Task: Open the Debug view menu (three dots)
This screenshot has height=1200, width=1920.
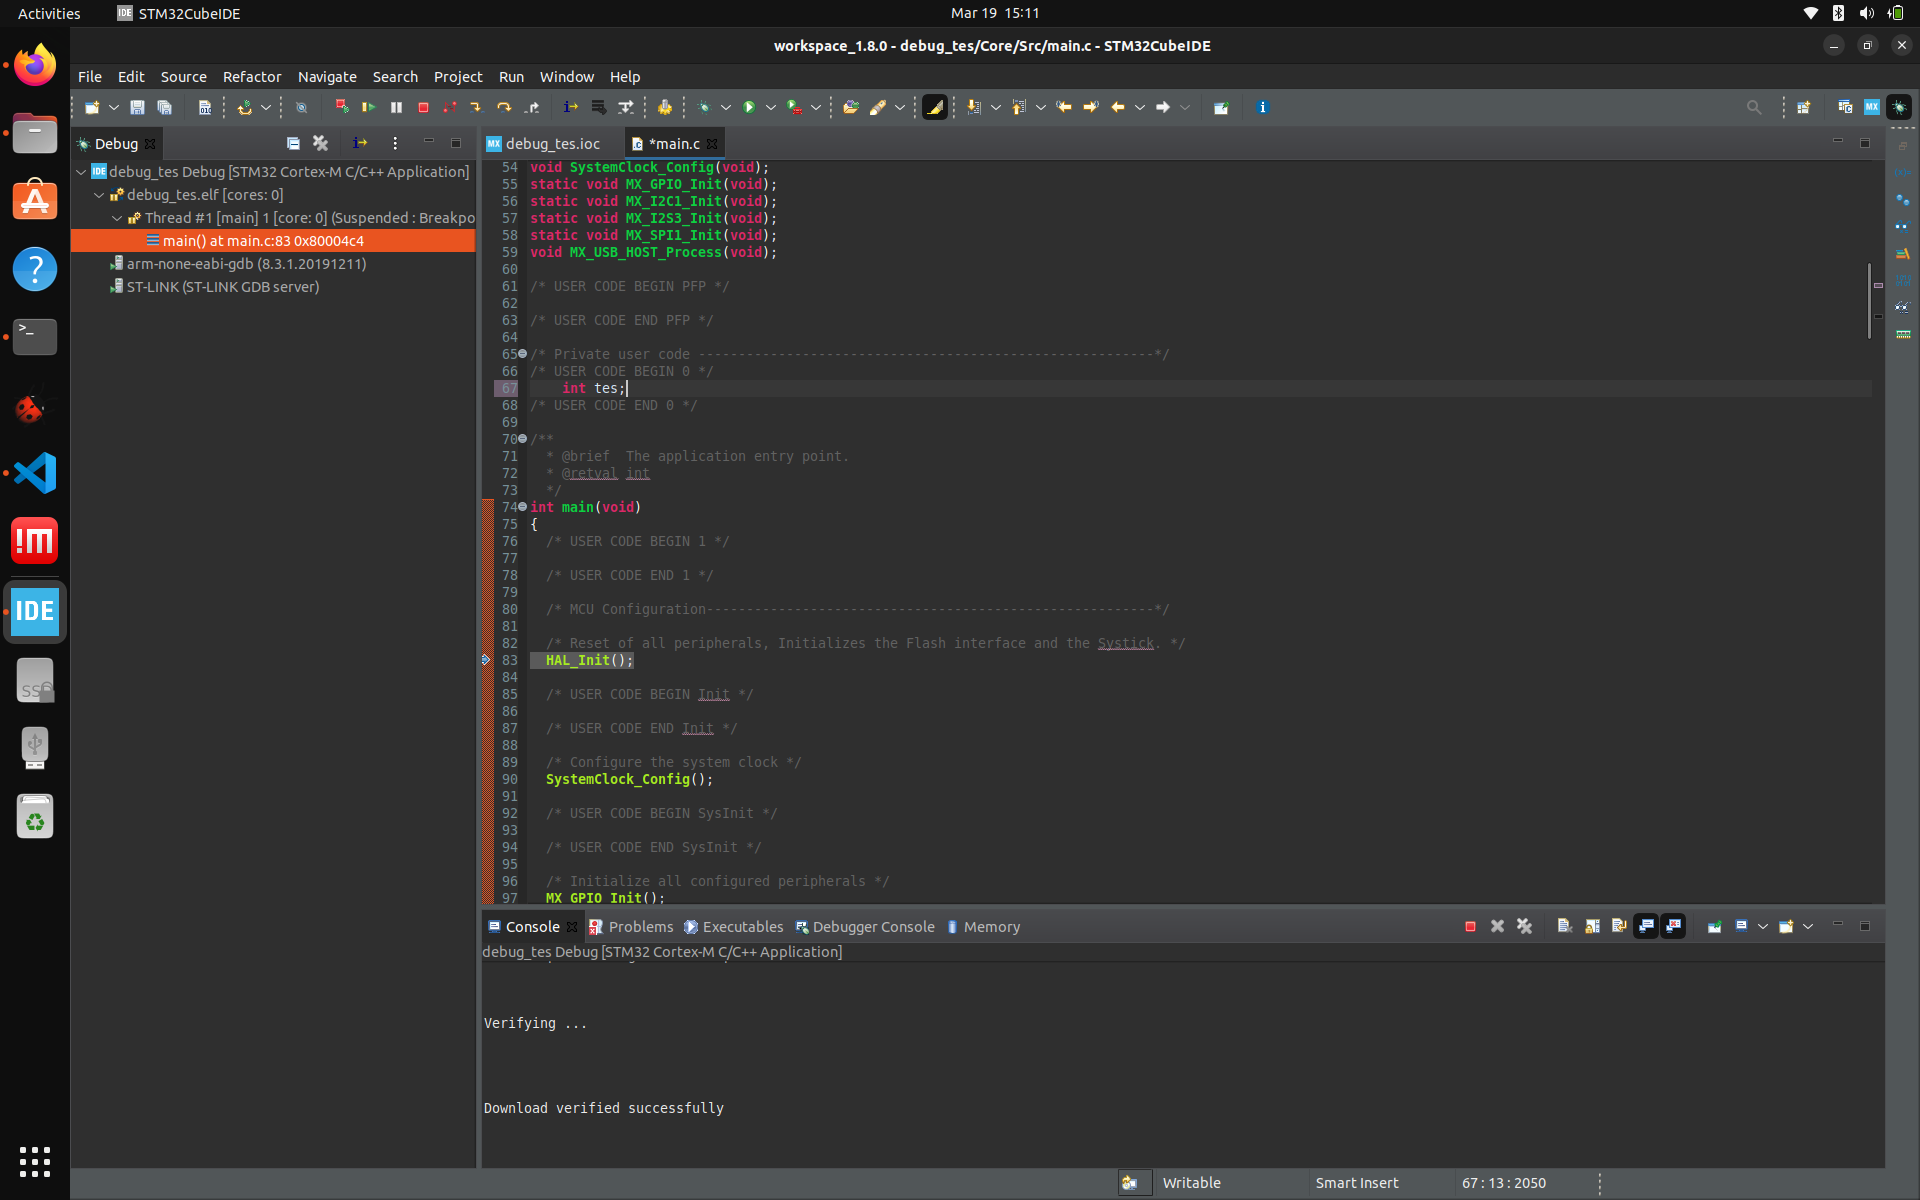Action: pos(395,144)
